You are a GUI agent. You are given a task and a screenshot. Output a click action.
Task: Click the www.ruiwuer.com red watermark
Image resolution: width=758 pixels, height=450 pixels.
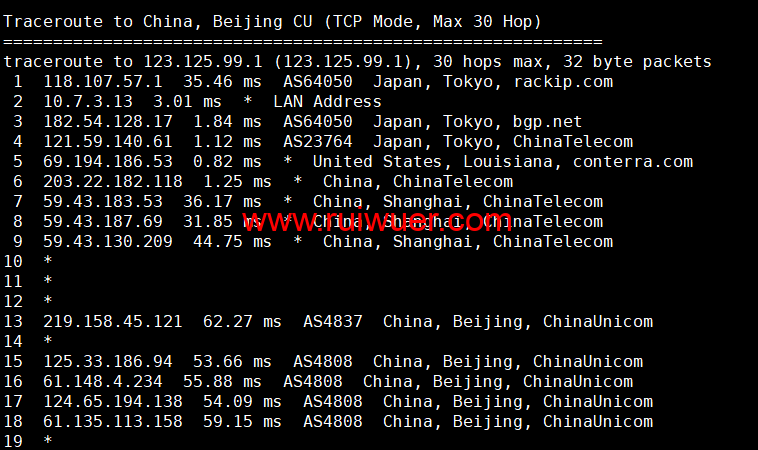click(377, 221)
